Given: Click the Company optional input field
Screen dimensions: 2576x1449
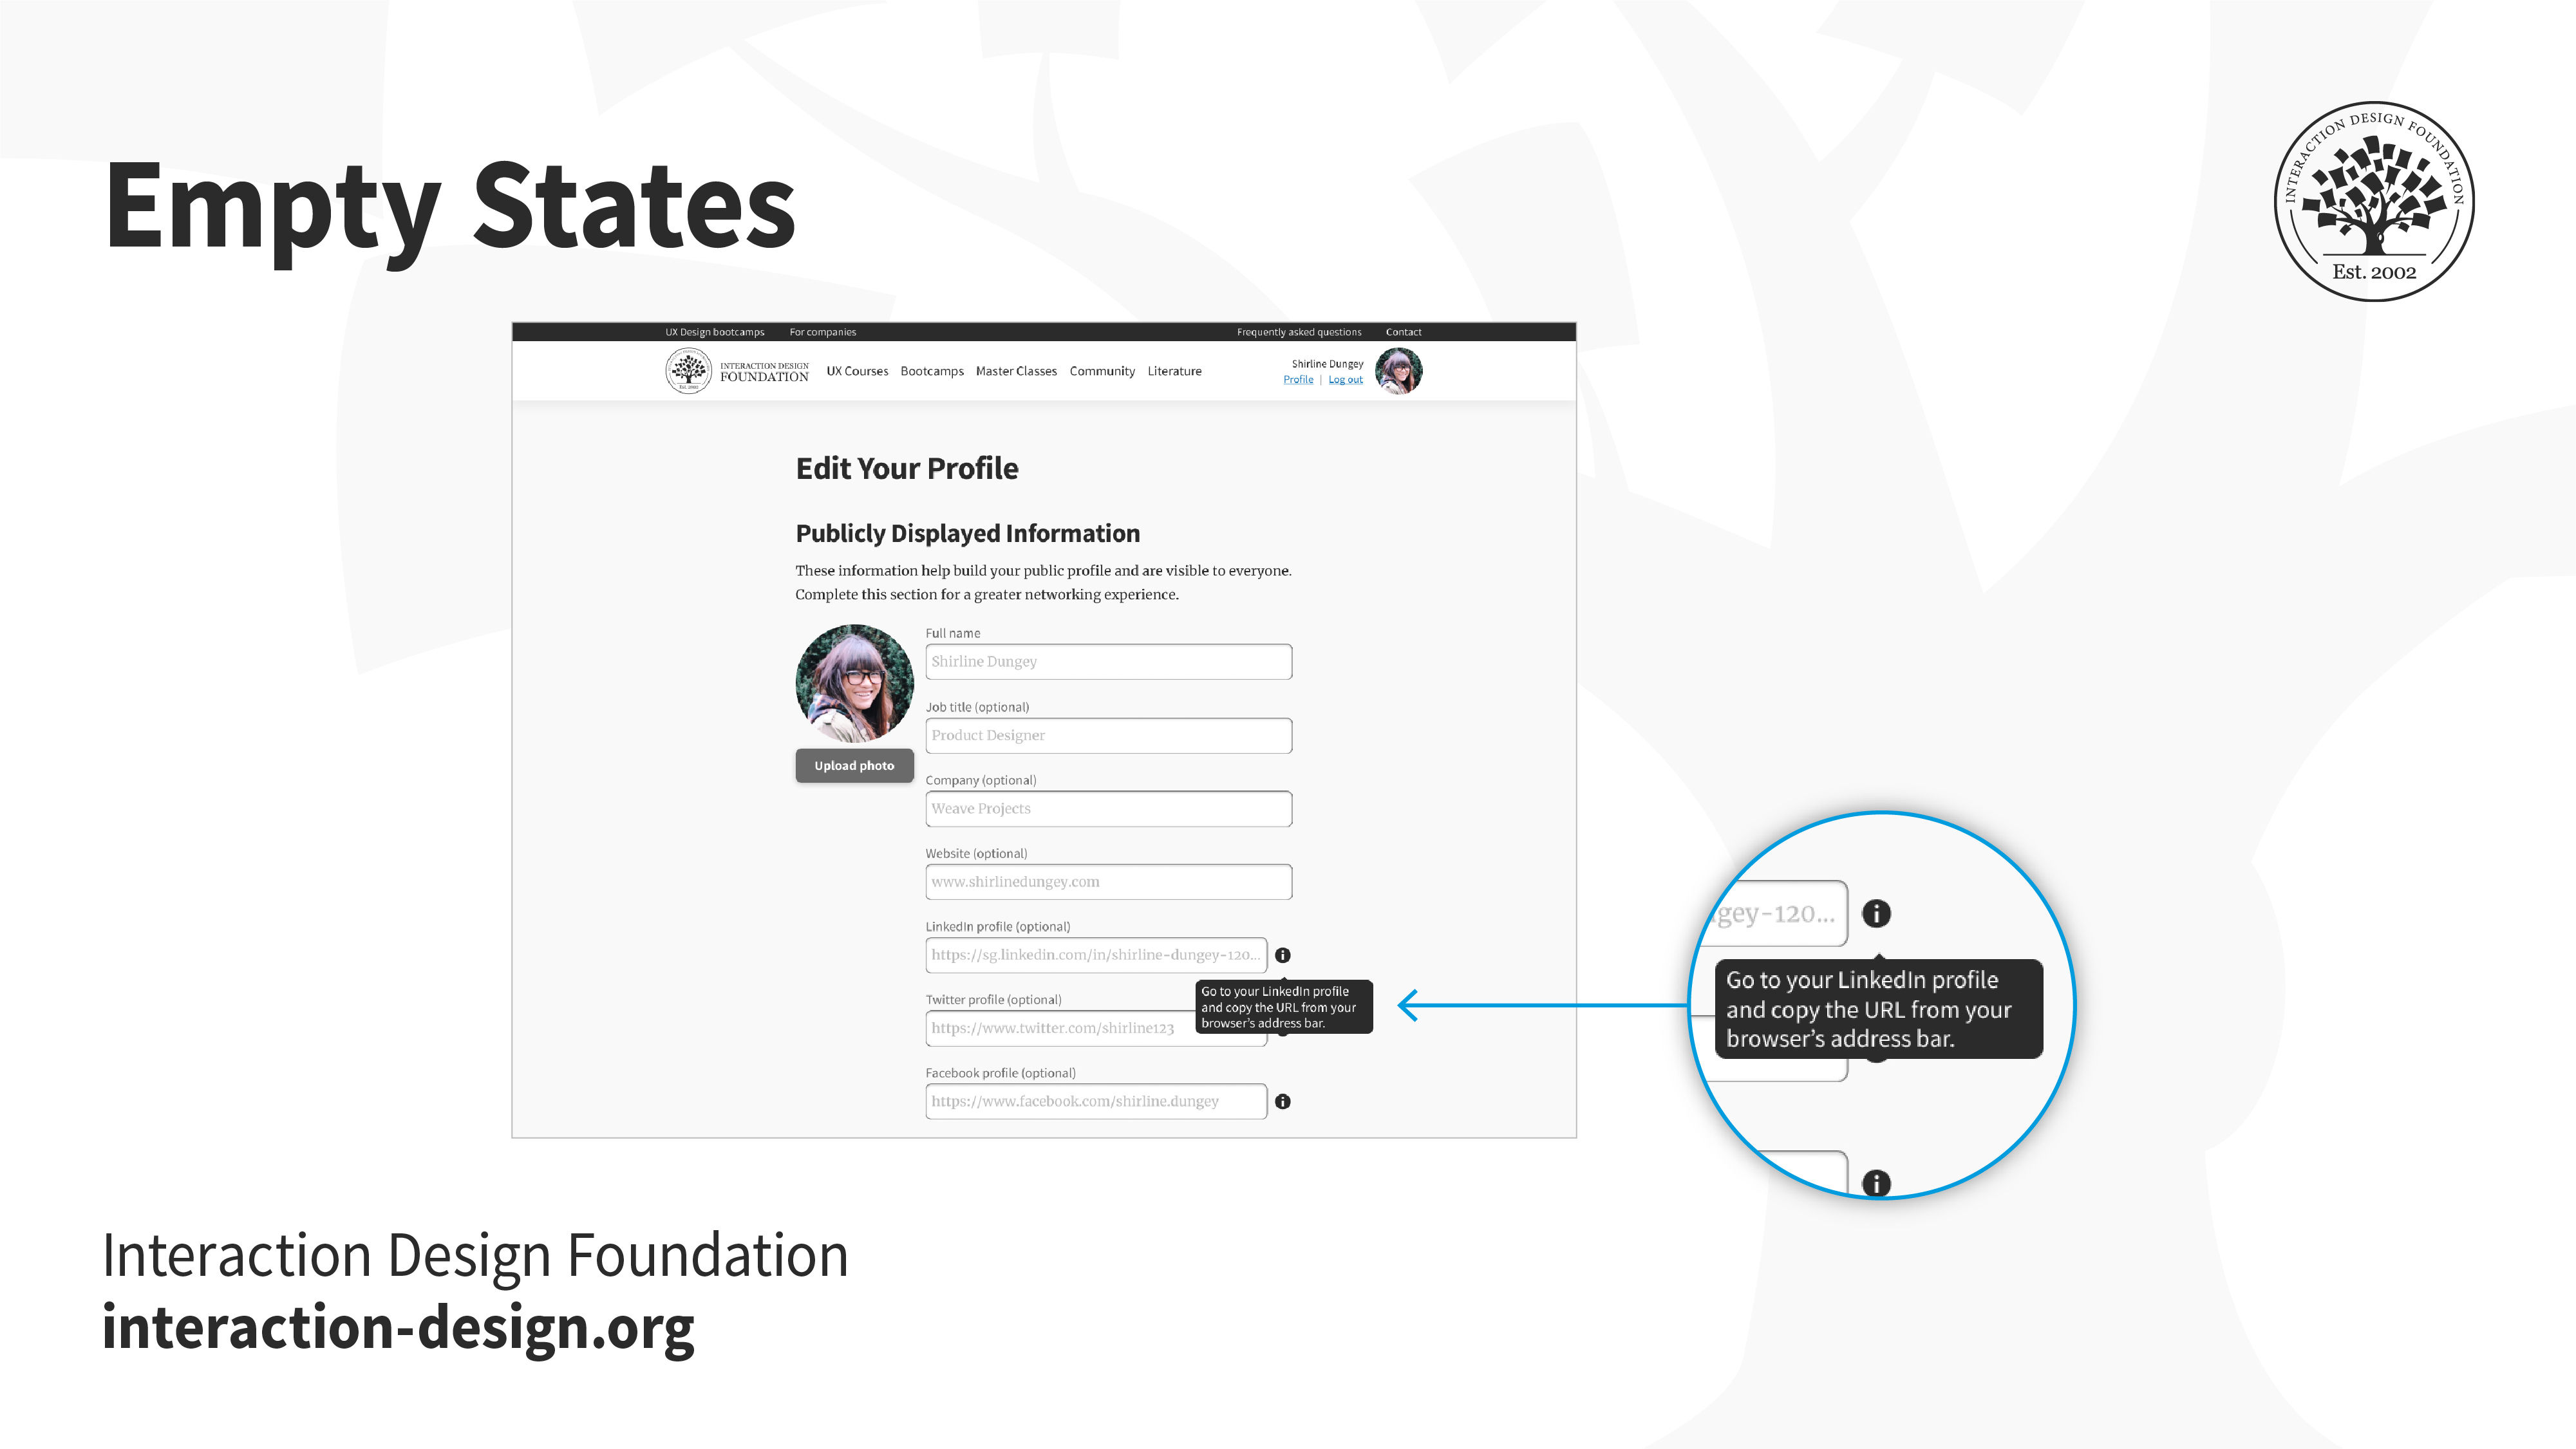Looking at the screenshot, I should [1105, 809].
